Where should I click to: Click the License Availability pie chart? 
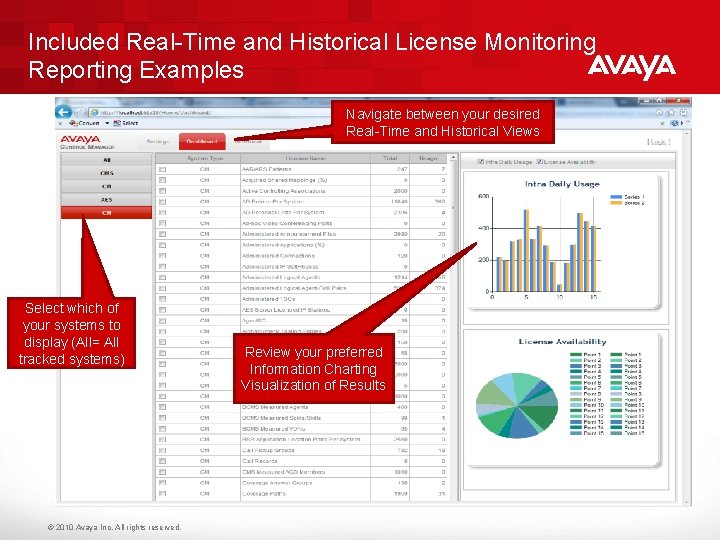click(517, 405)
